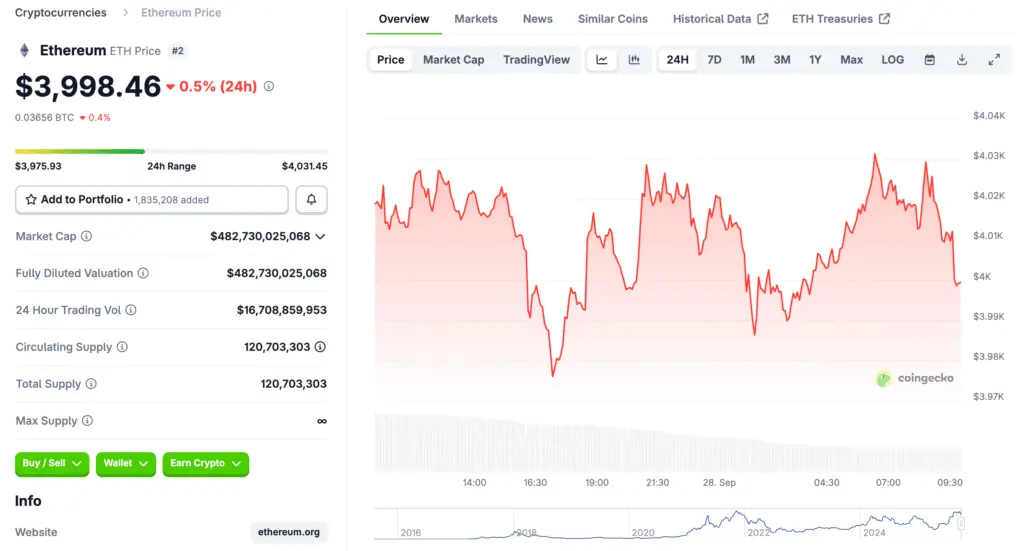The height and width of the screenshot is (551, 1024).
Task: Switch to candlestick chart icon
Action: coord(634,60)
